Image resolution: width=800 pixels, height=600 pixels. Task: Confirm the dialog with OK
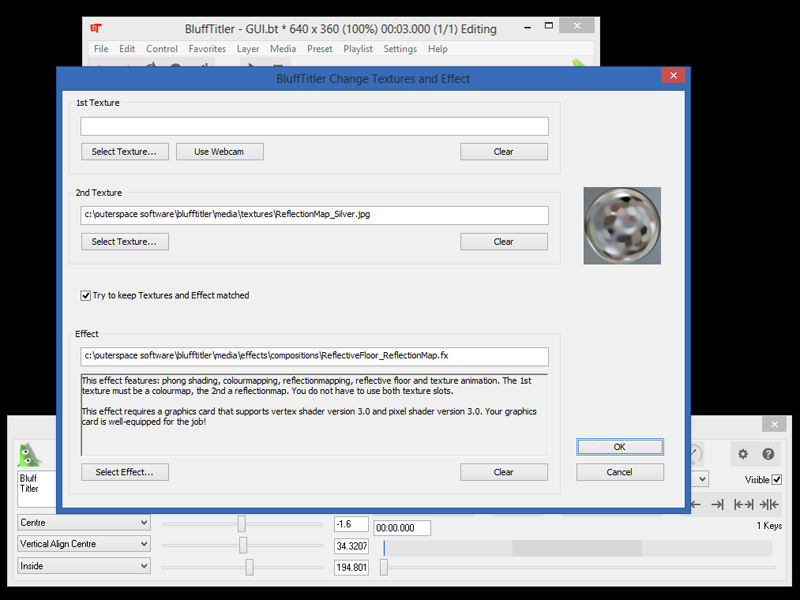(x=620, y=447)
